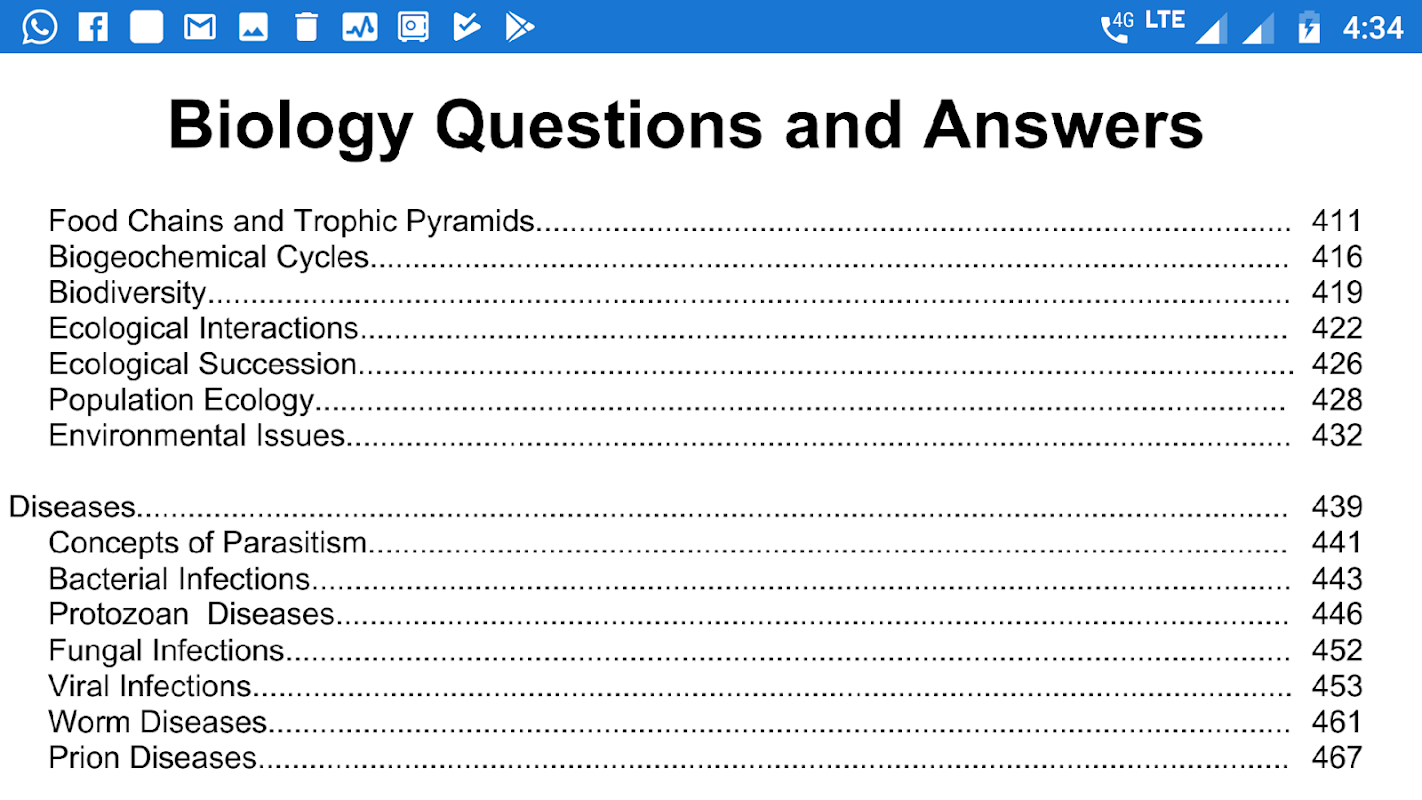Tap the activity monitor status icon
This screenshot has height=800, width=1422.
pos(359,27)
